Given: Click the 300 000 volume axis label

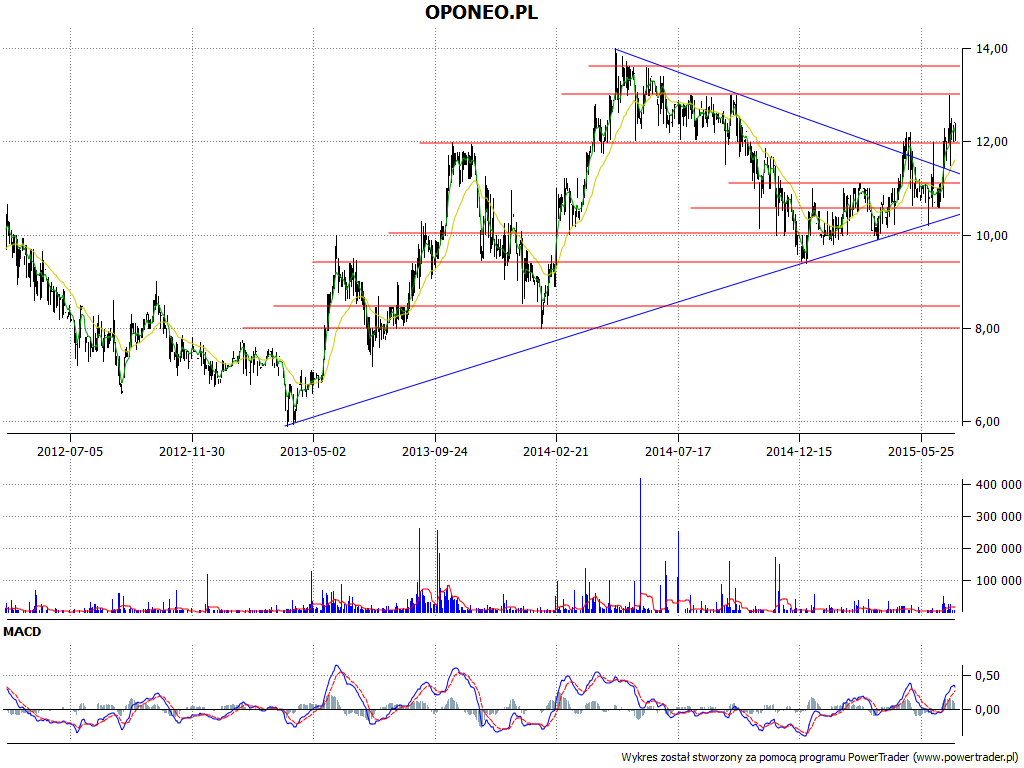Looking at the screenshot, I should coord(999,517).
